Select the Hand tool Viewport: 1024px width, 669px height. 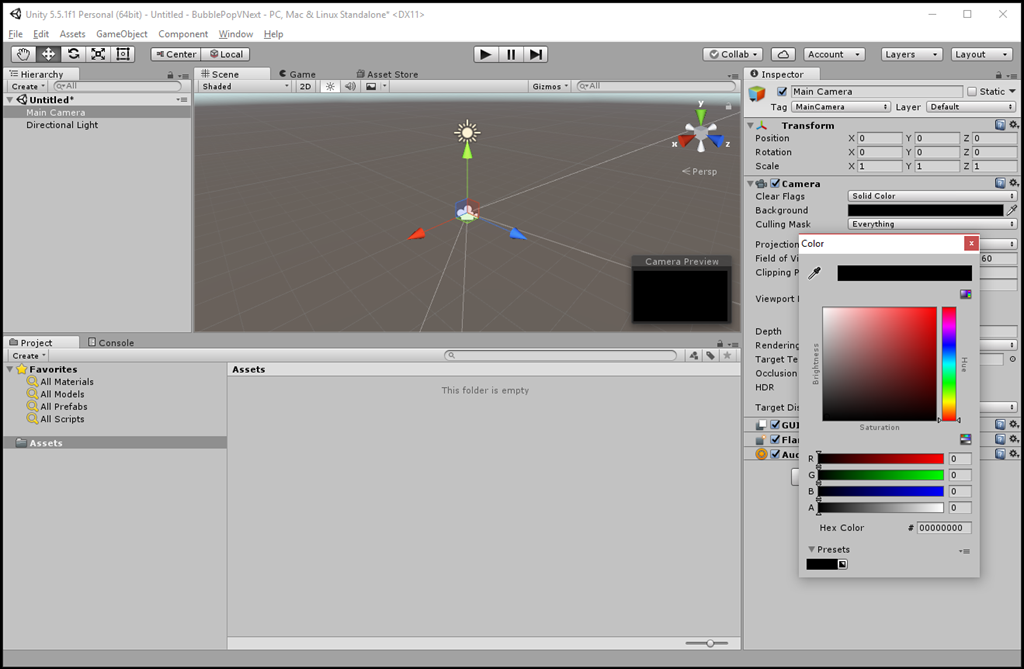coord(24,54)
